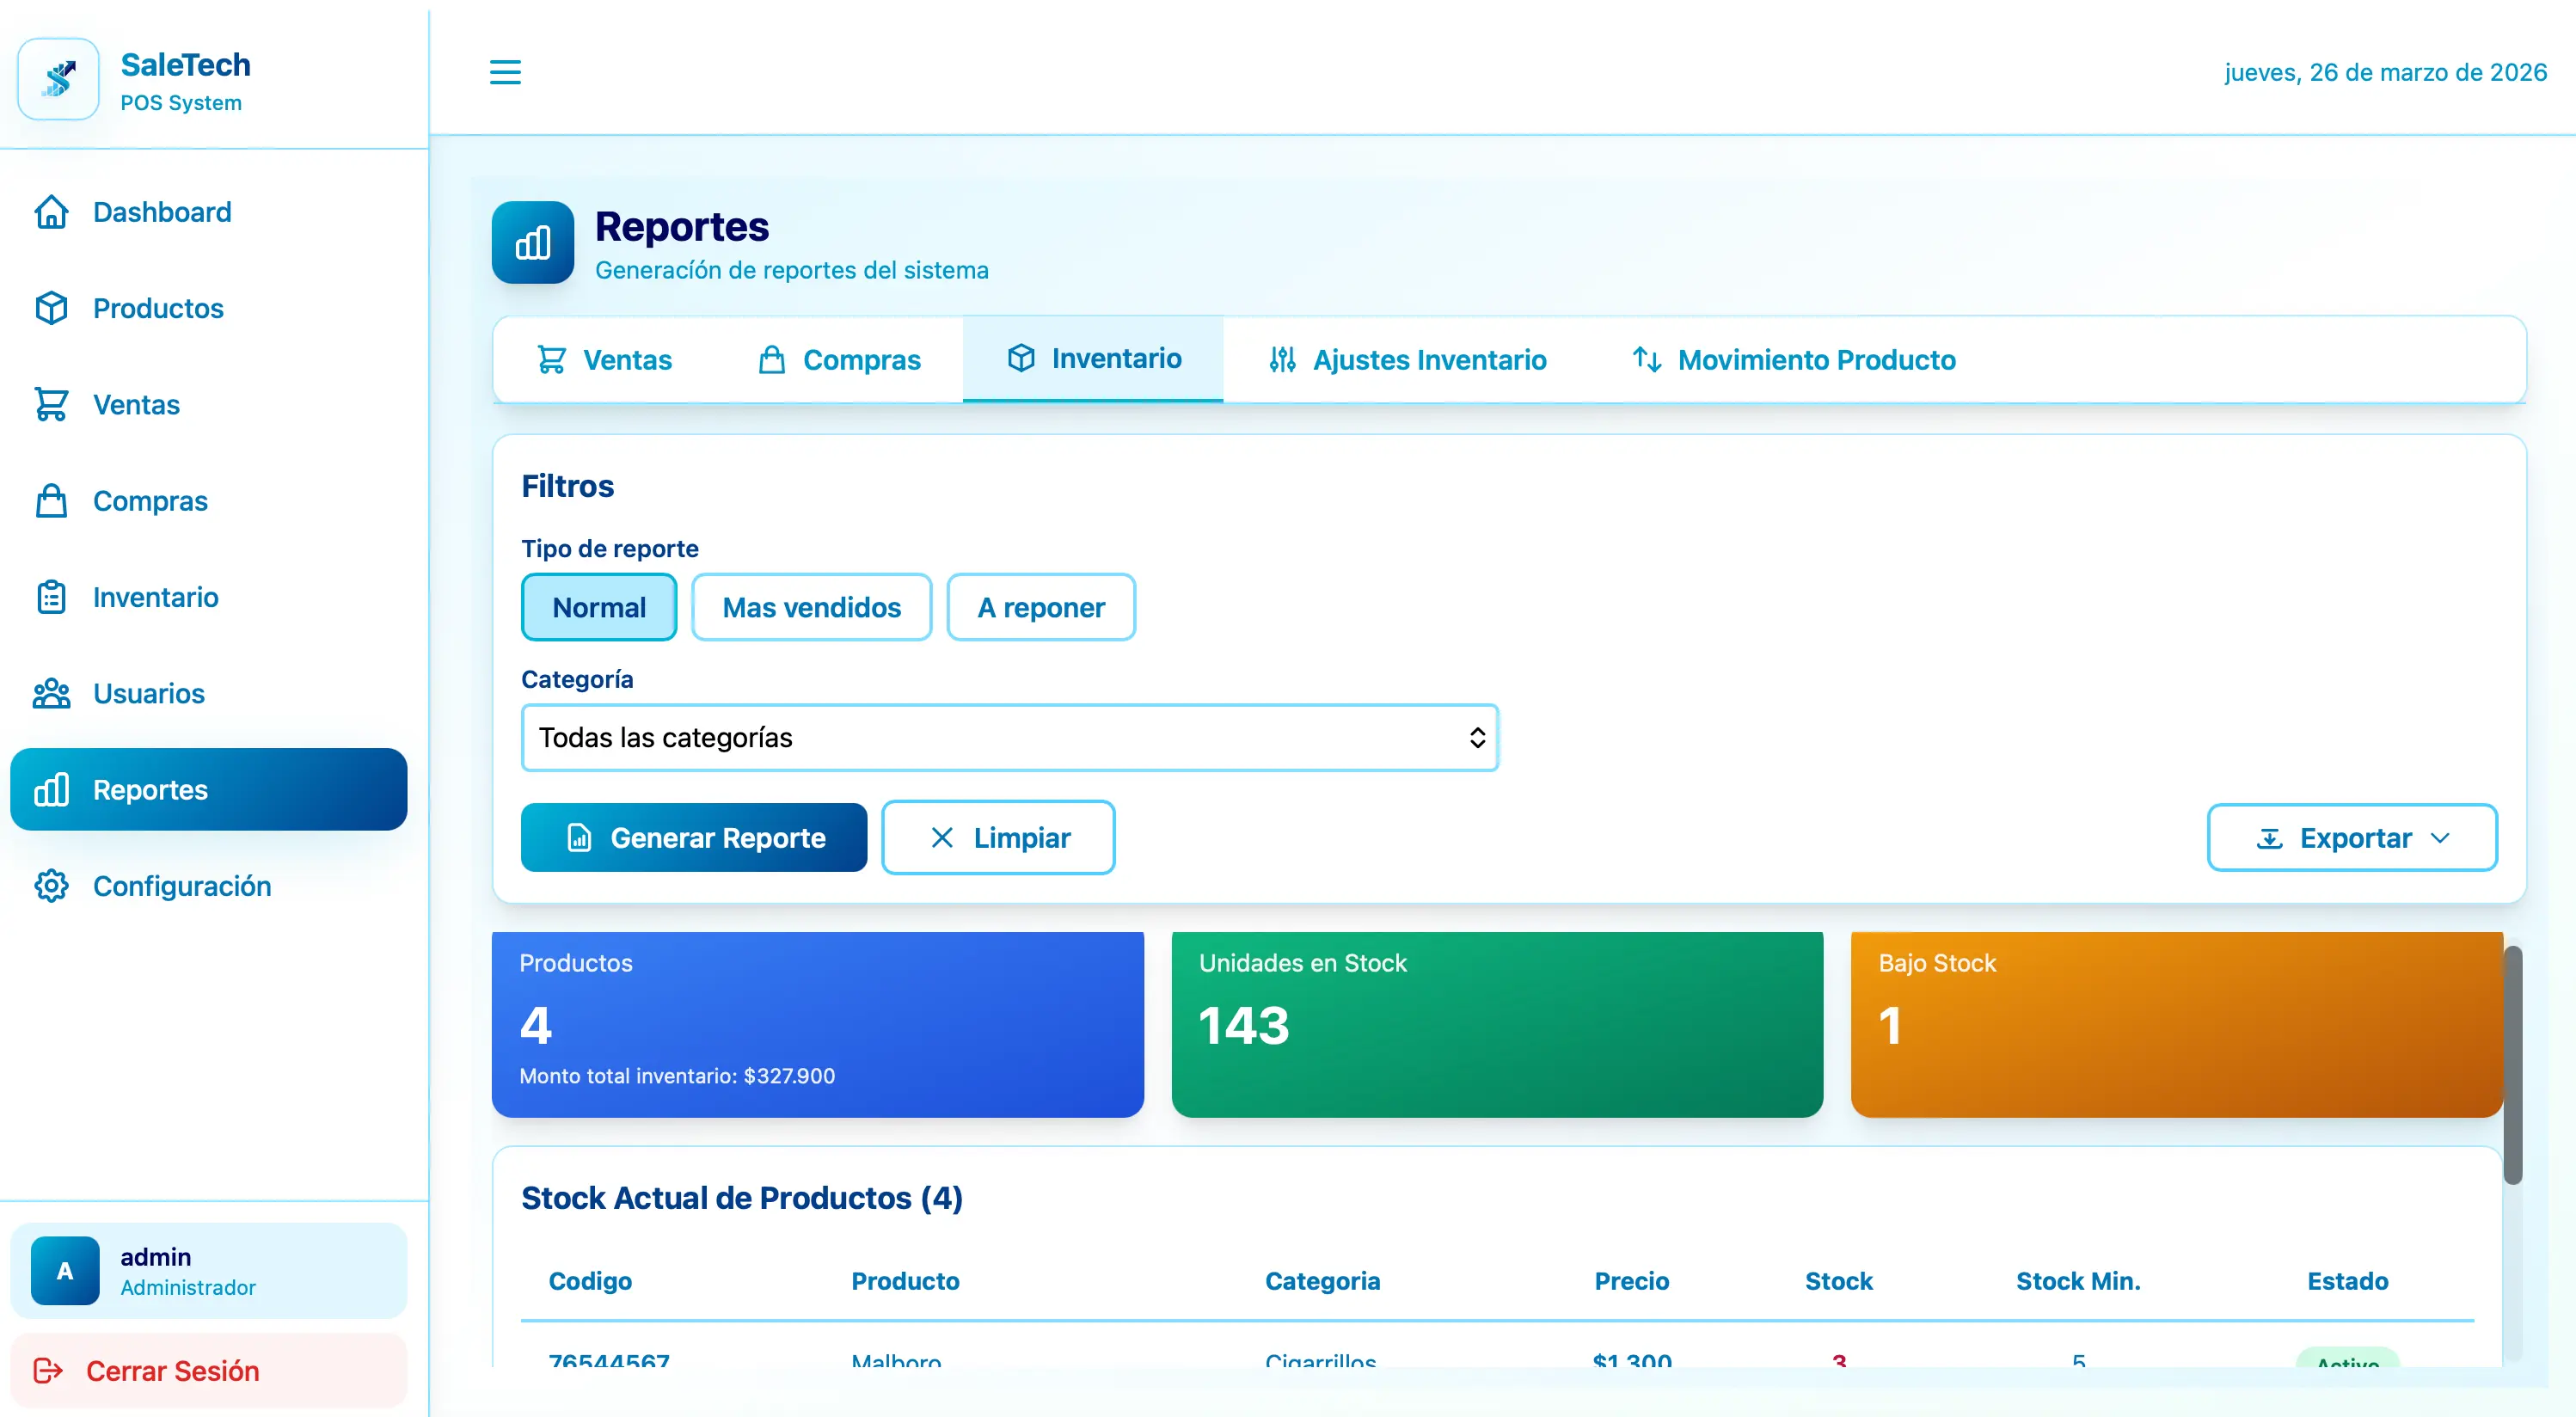
Task: Click Cerrar Sesión to log out
Action: pyautogui.click(x=172, y=1370)
